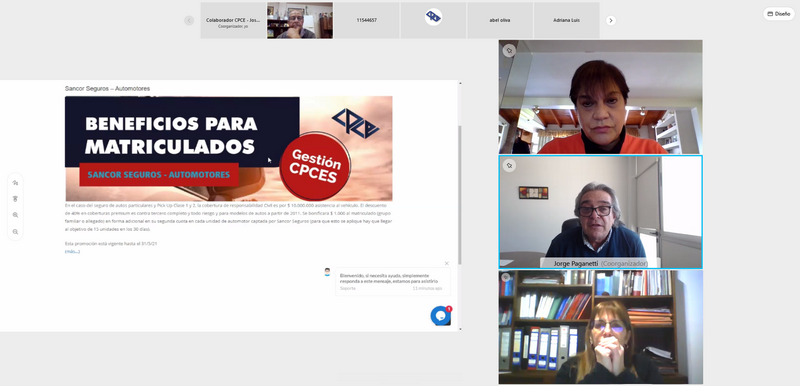The image size is (800, 386).
Task: Click the shared page's vertical scrollbar
Action: [460, 195]
